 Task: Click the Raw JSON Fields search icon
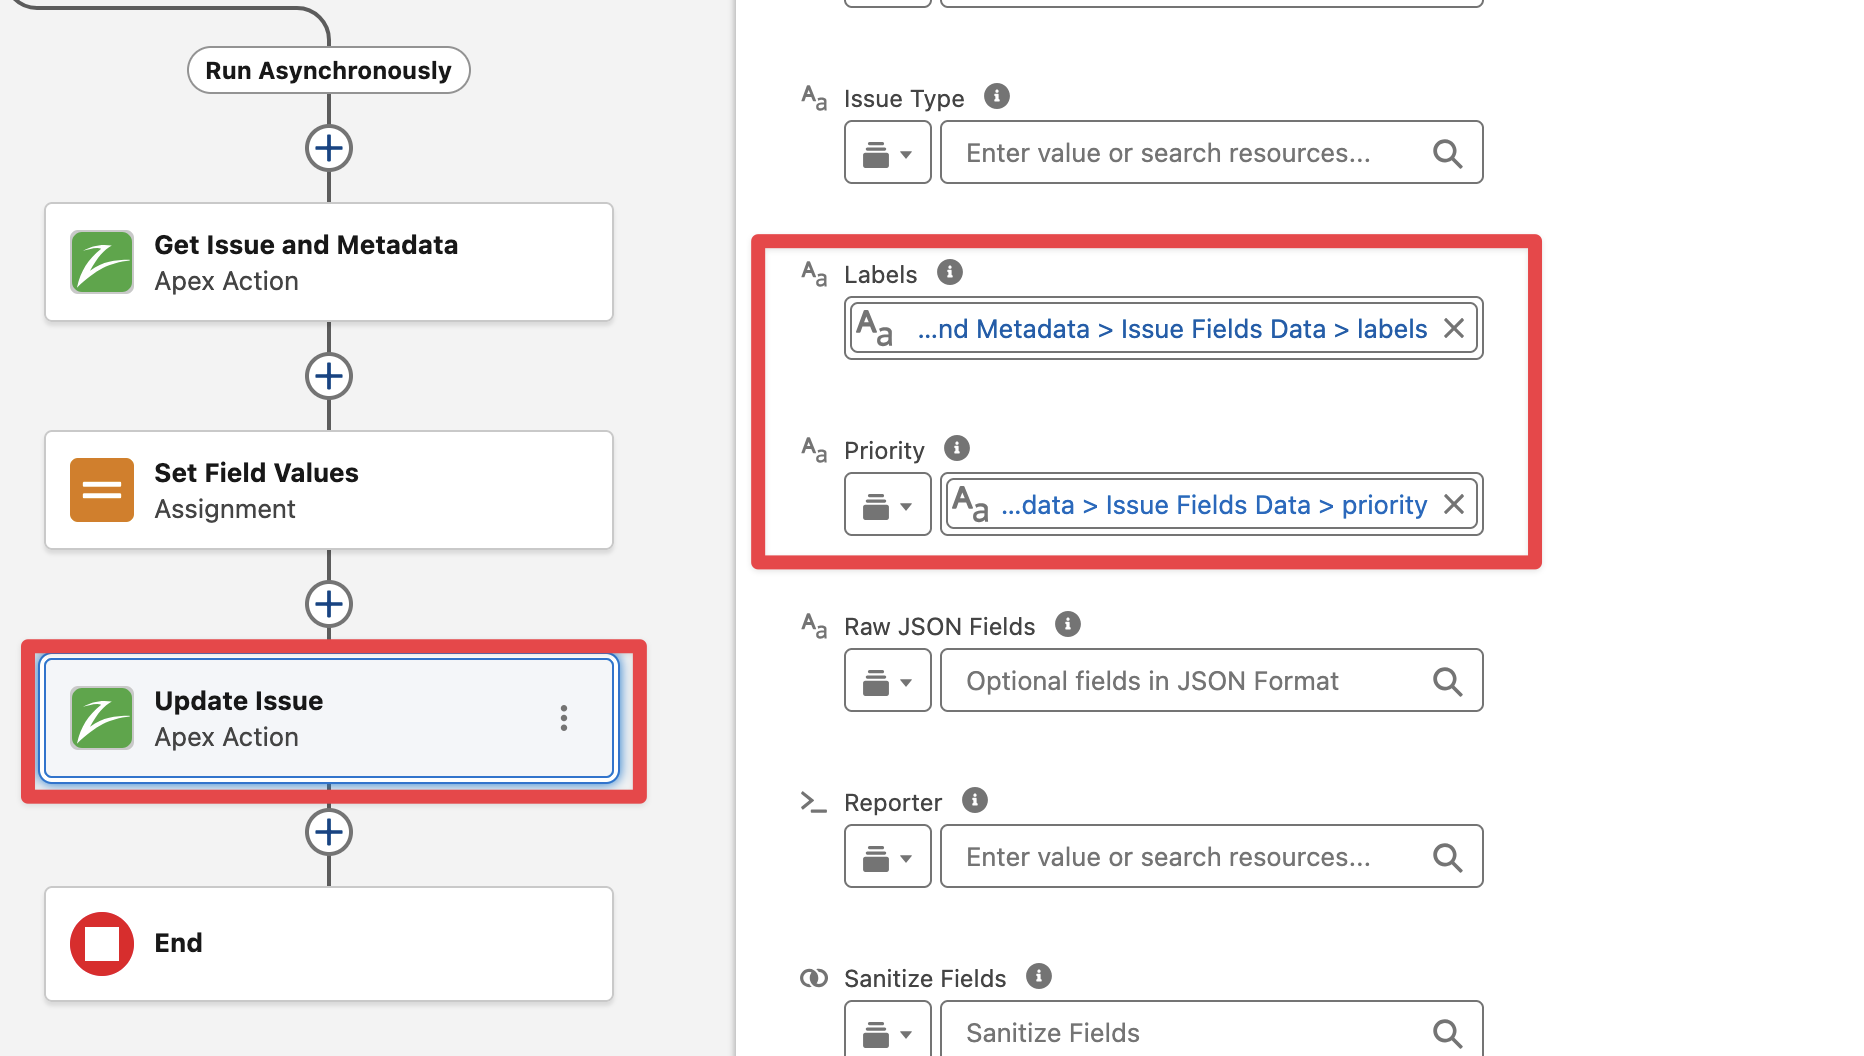coord(1447,681)
